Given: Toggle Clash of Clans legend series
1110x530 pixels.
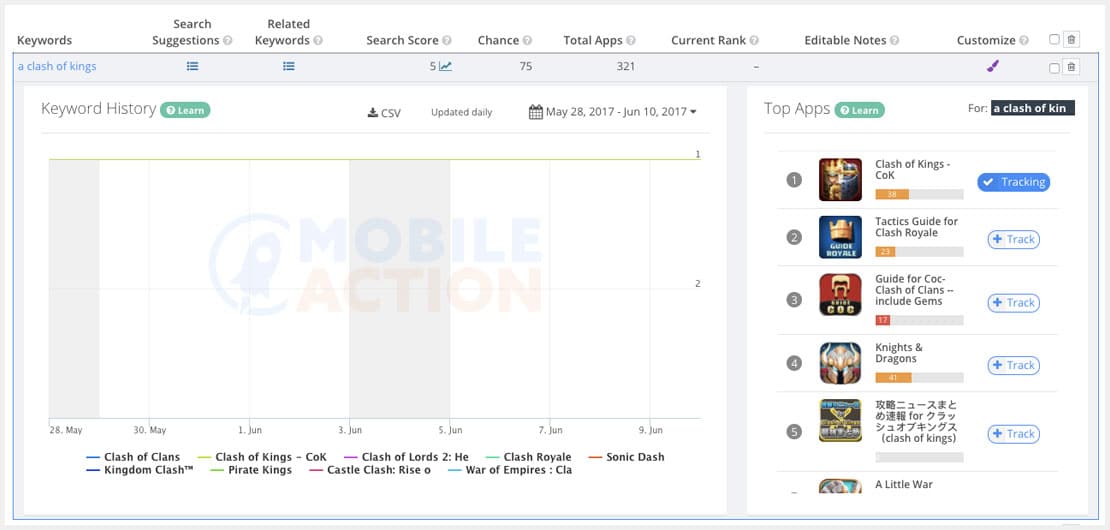Looking at the screenshot, I should (x=132, y=457).
